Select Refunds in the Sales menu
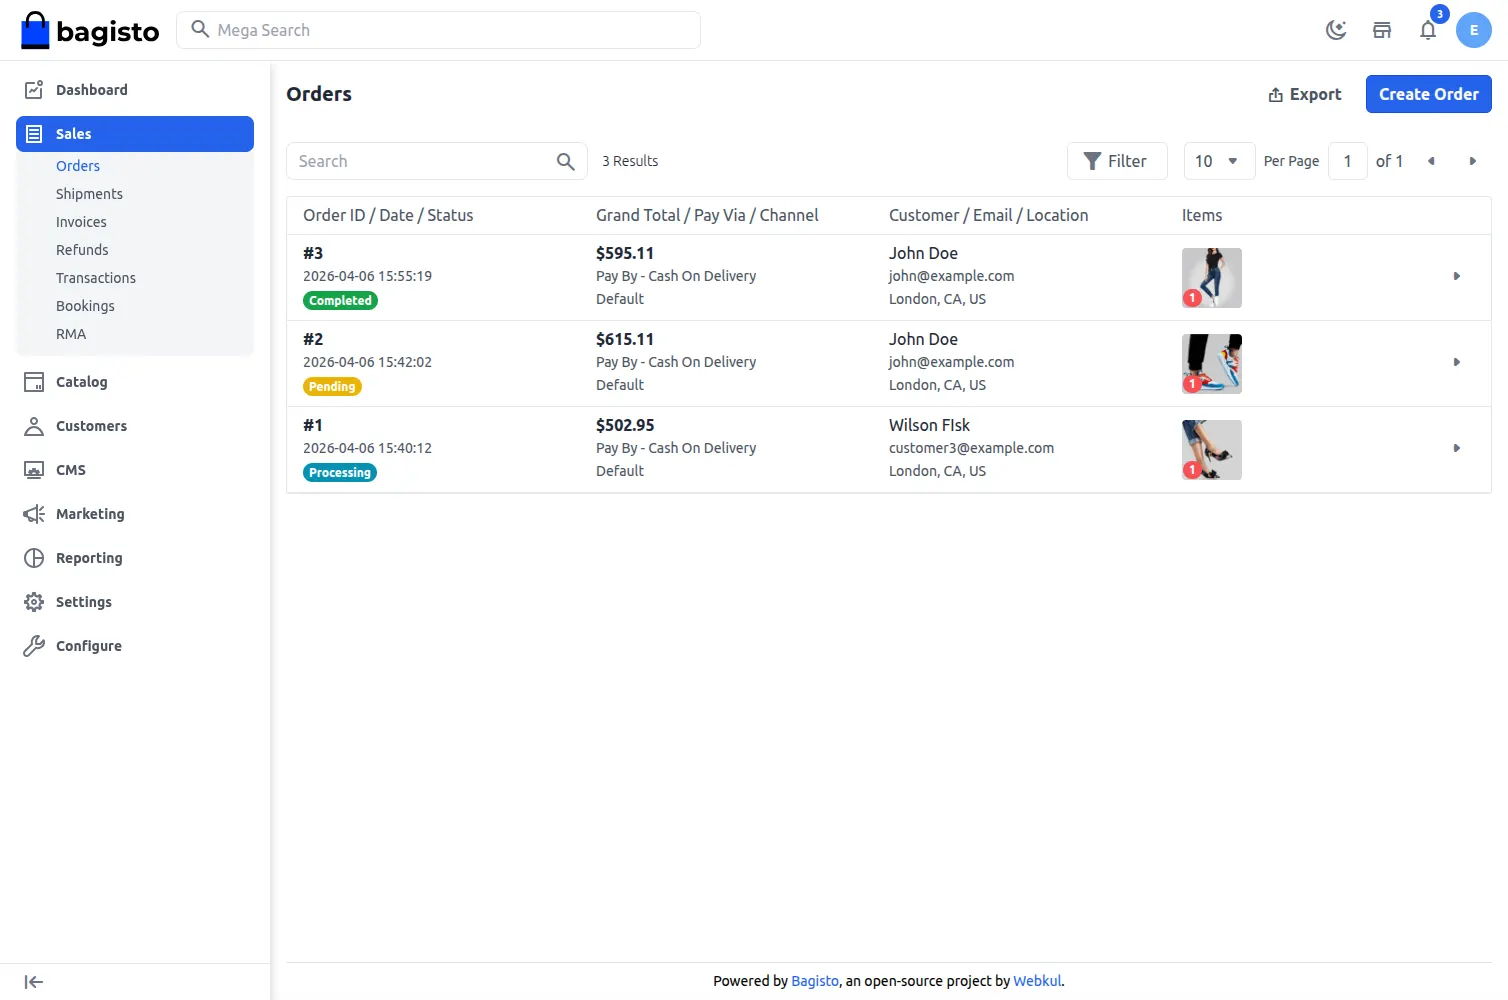The image size is (1508, 1000). 82,249
